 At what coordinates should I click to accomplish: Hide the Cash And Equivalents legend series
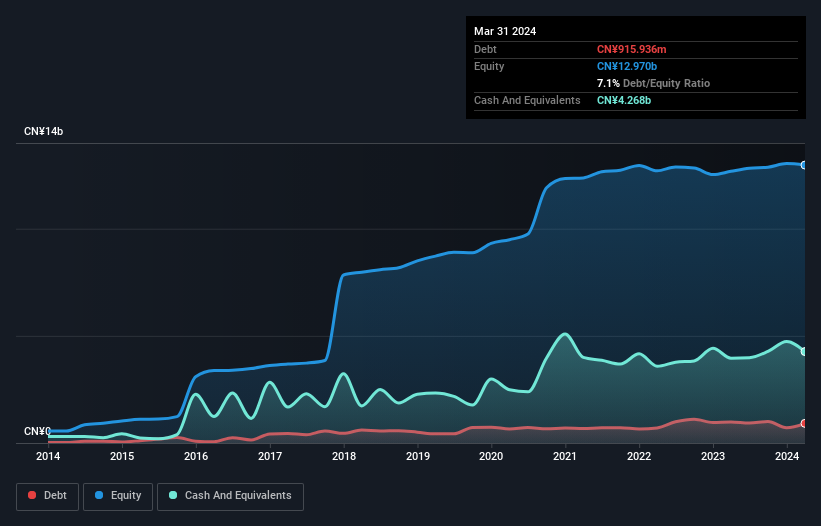(x=229, y=496)
